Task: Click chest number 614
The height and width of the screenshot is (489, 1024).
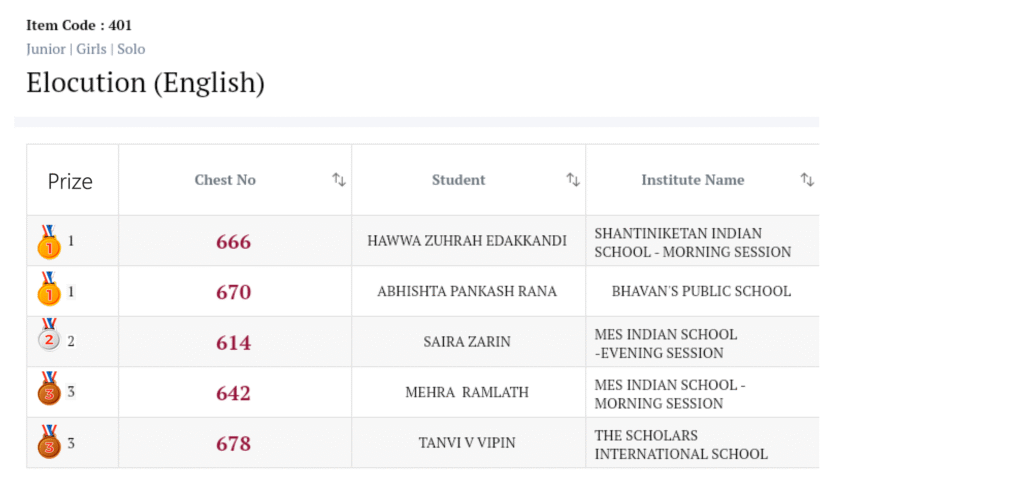Action: pyautogui.click(x=233, y=342)
